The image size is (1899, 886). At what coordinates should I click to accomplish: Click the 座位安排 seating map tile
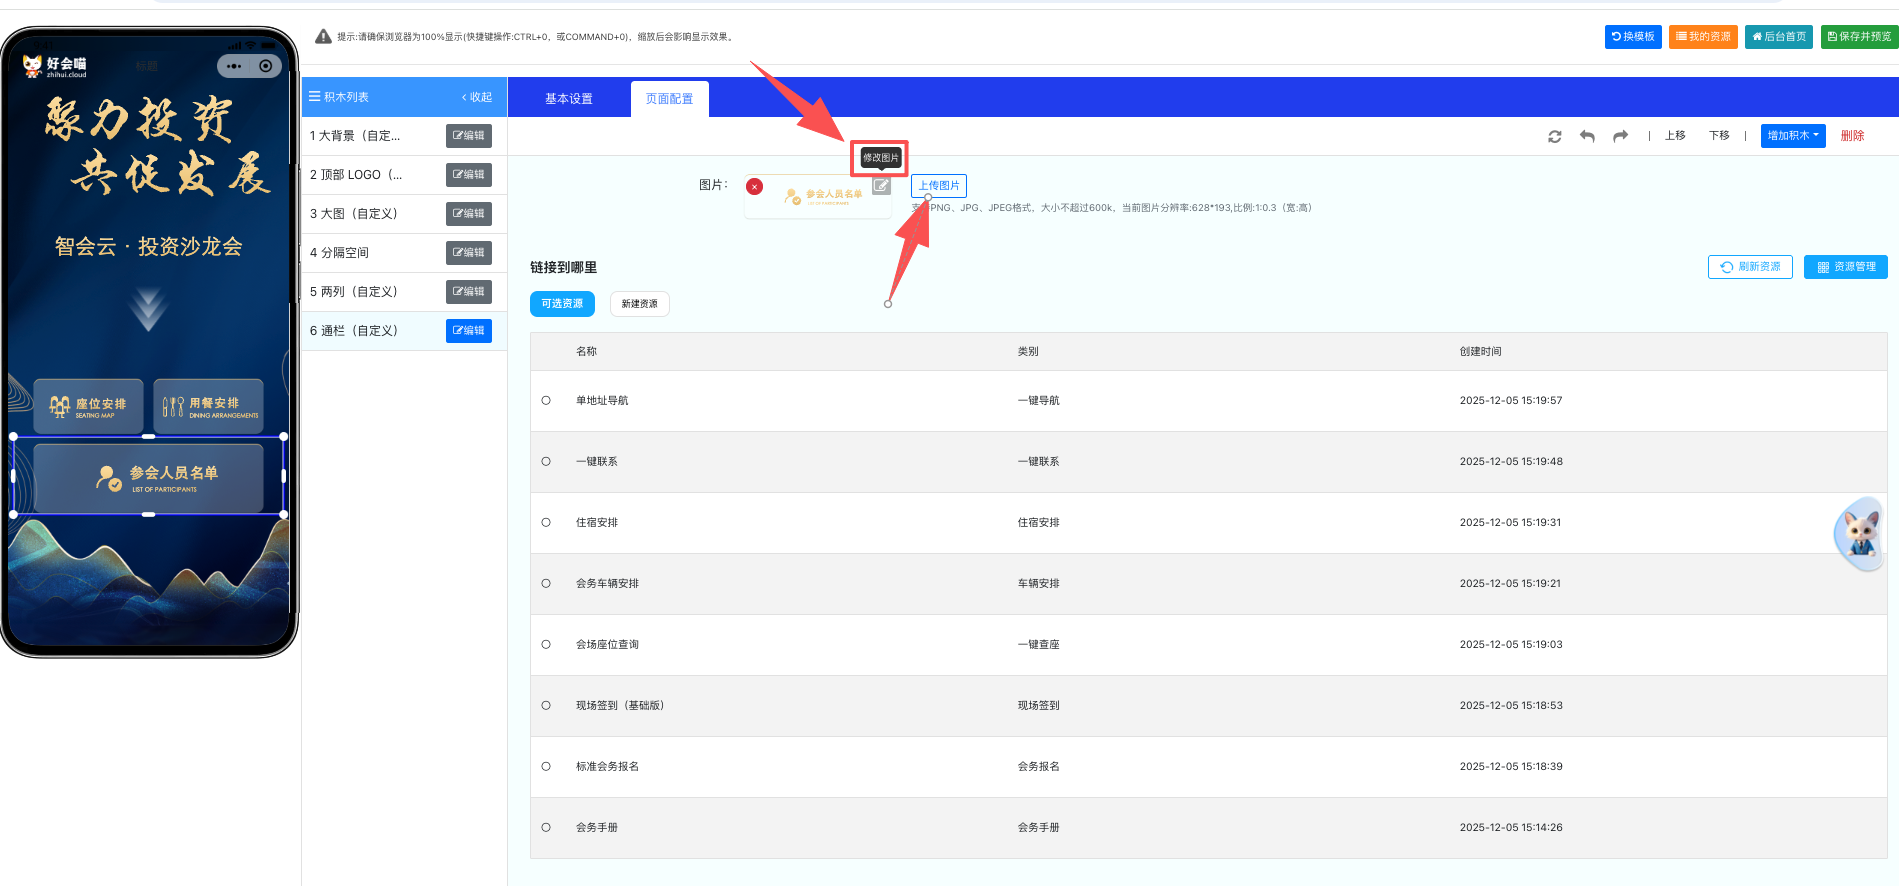(89, 406)
